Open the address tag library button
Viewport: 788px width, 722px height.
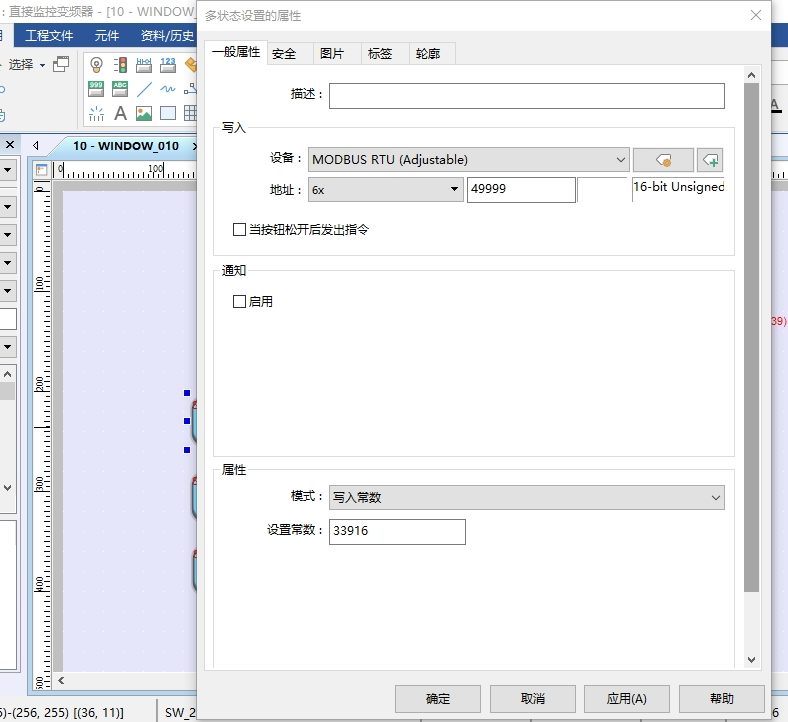(x=662, y=160)
